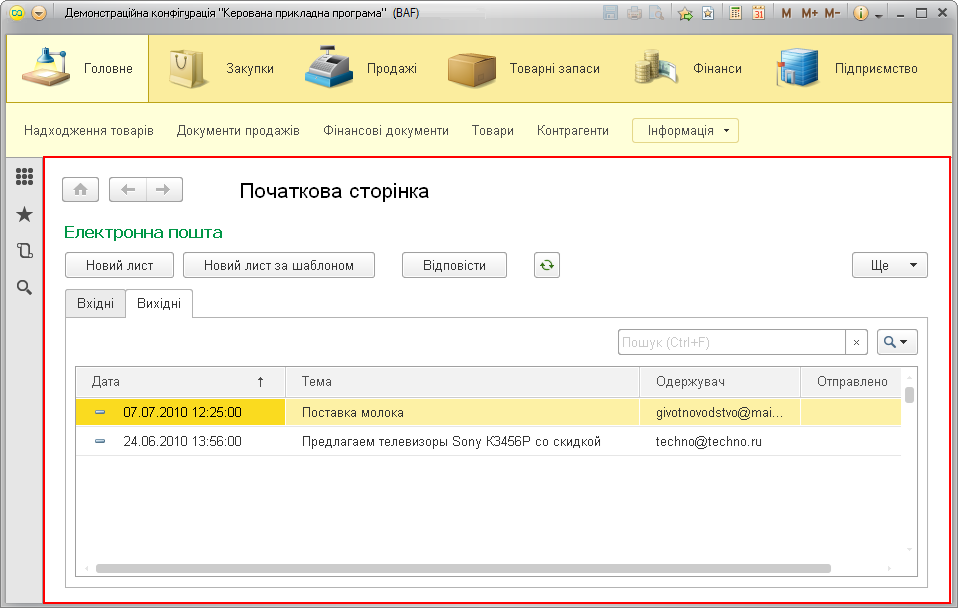958x608 pixels.
Task: Click the M- memory subtract button
Action: (x=832, y=13)
